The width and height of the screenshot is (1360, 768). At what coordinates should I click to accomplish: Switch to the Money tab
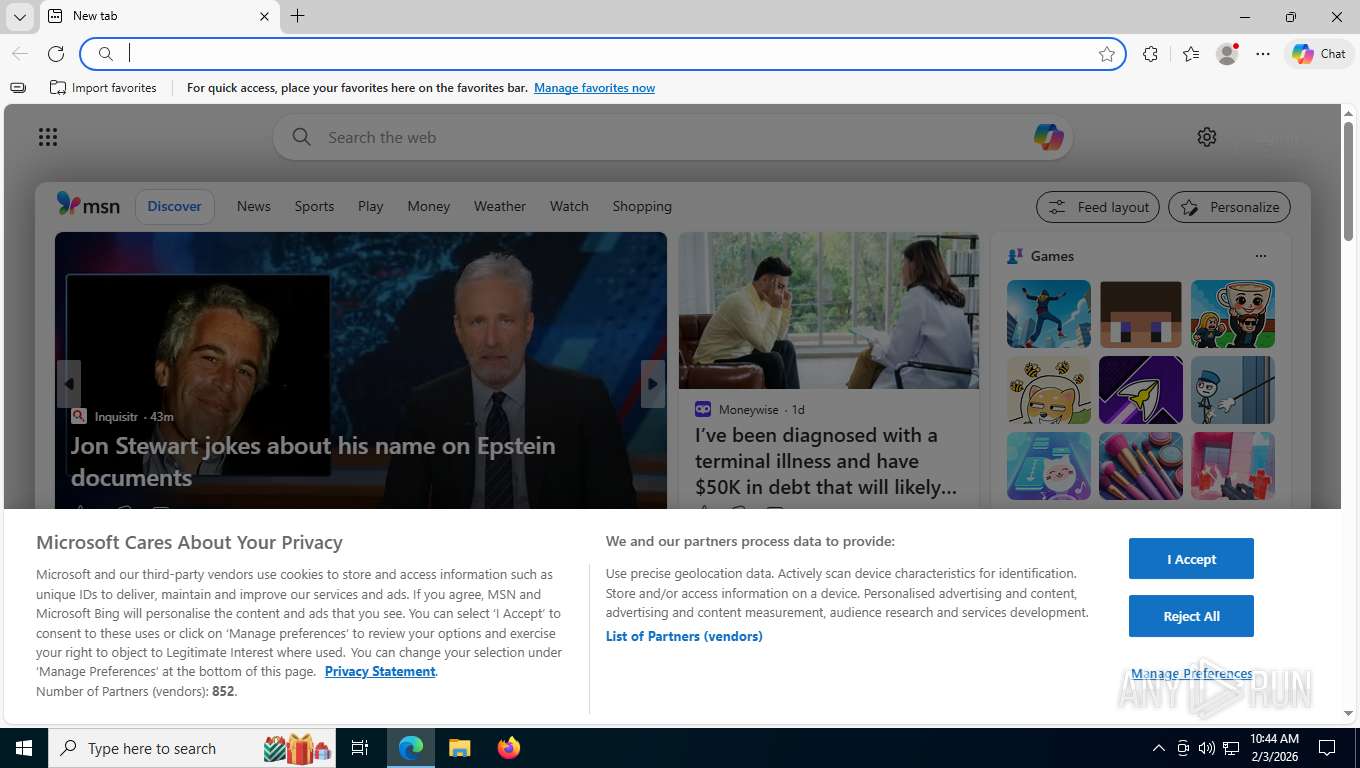pyautogui.click(x=429, y=206)
